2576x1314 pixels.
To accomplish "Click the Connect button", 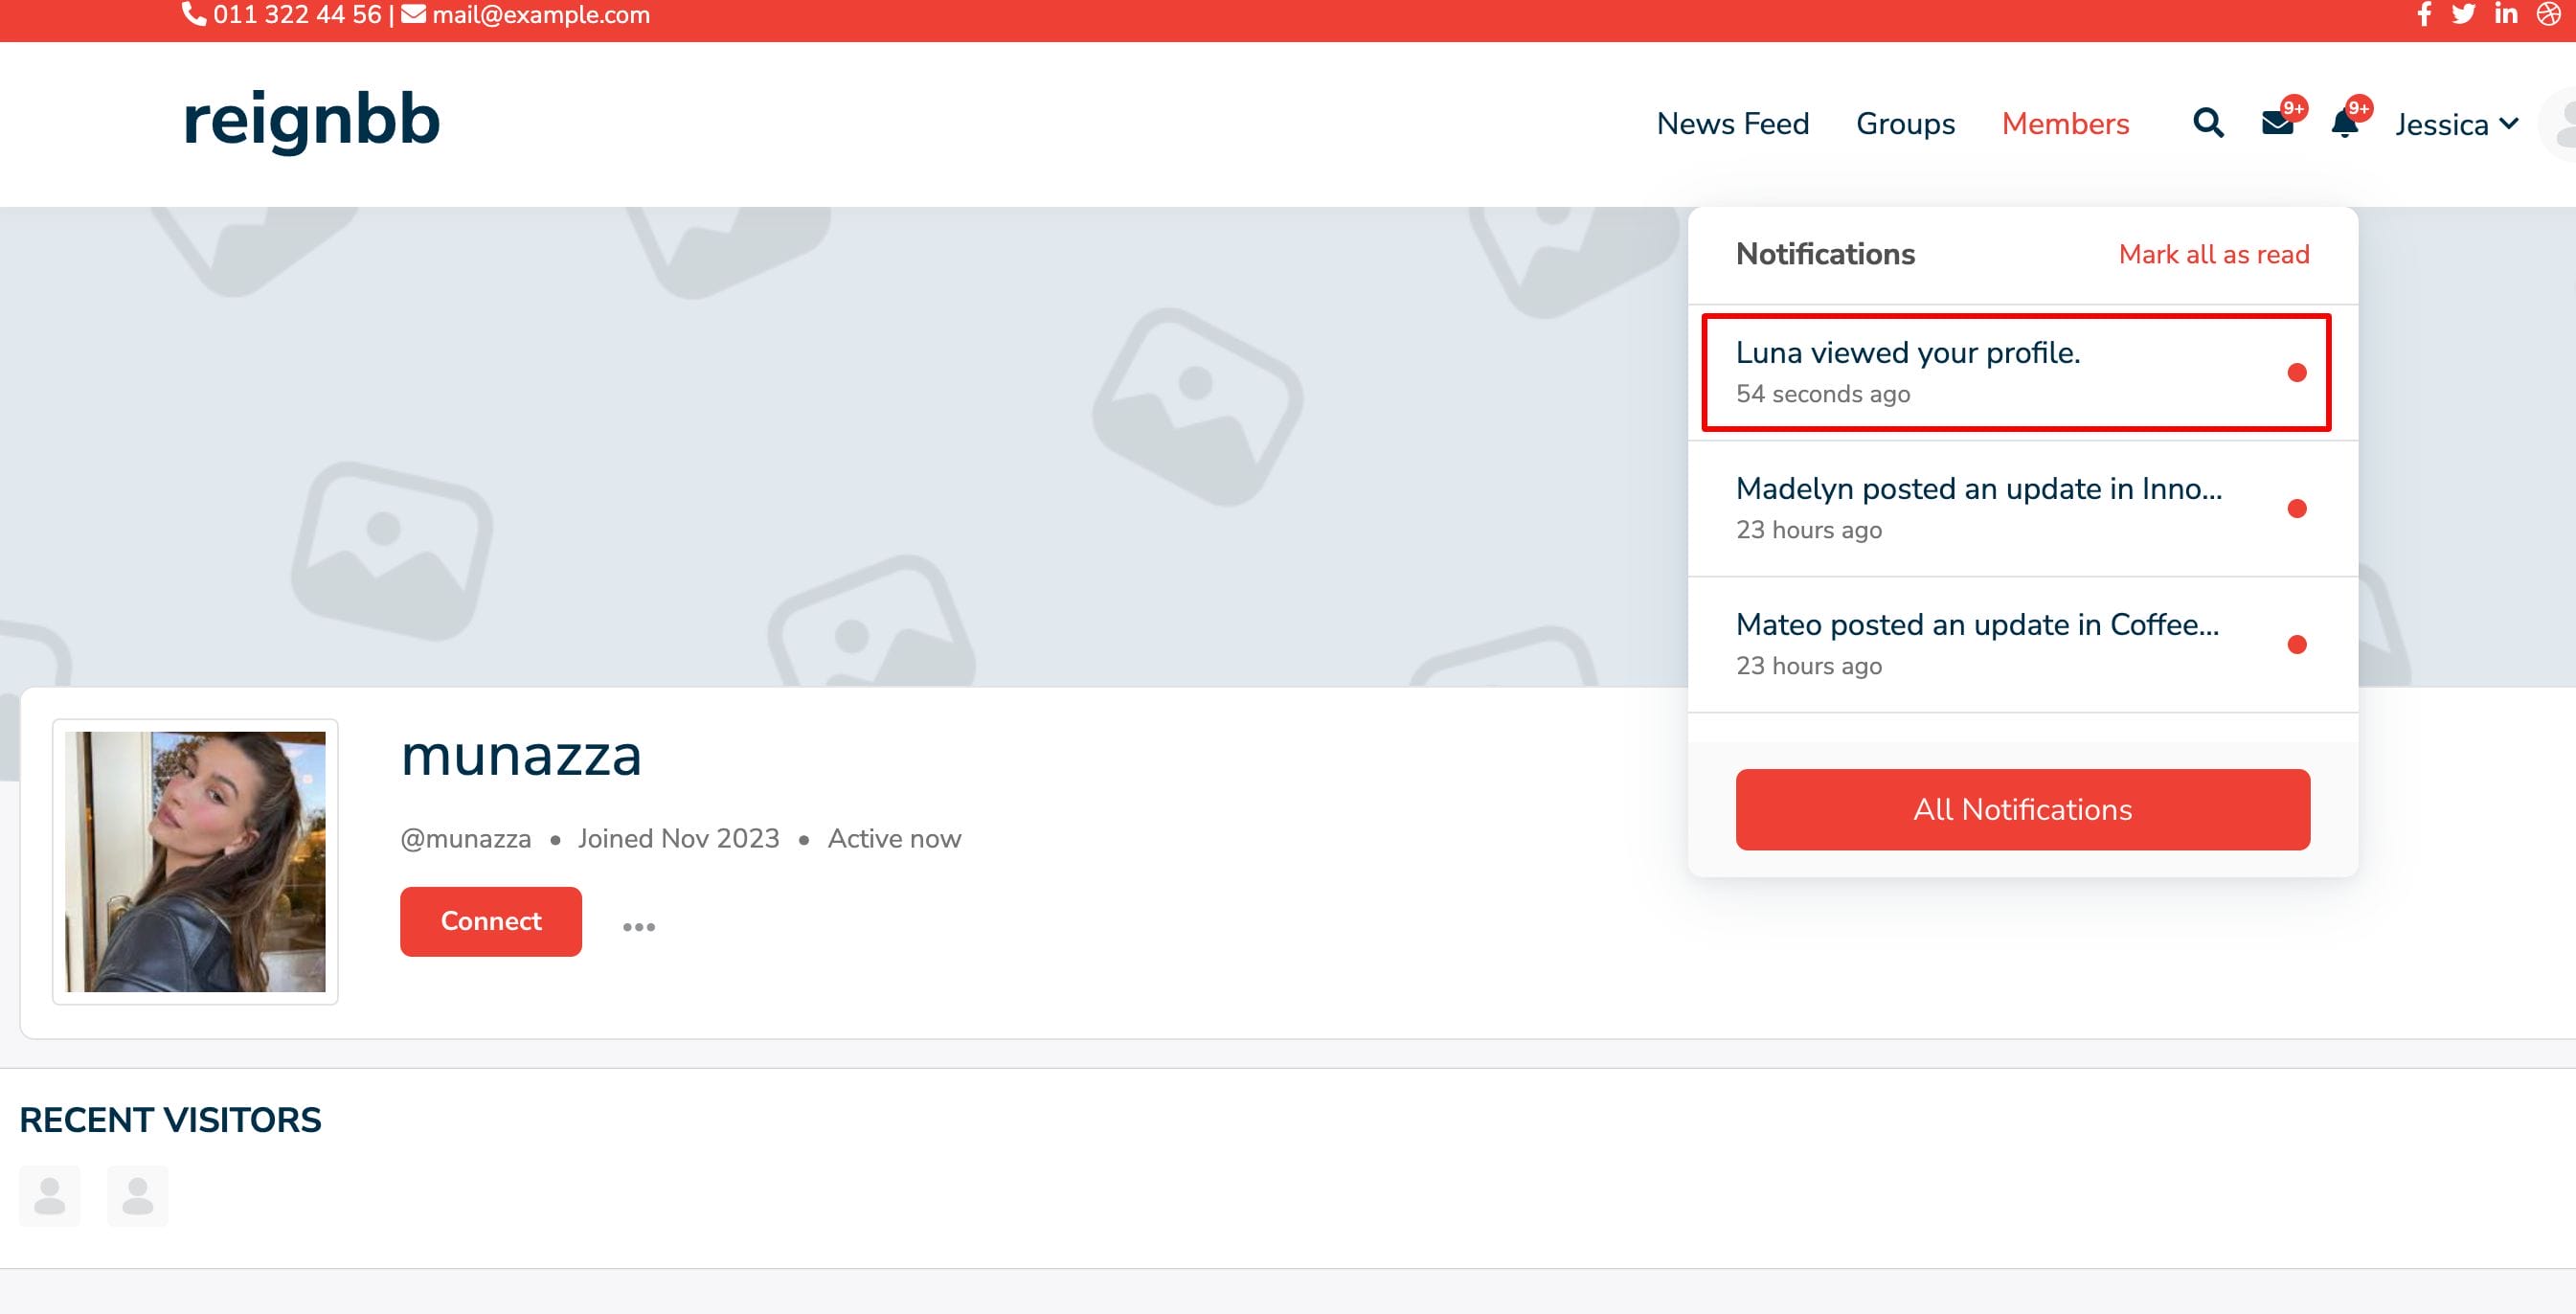I will pos(491,921).
